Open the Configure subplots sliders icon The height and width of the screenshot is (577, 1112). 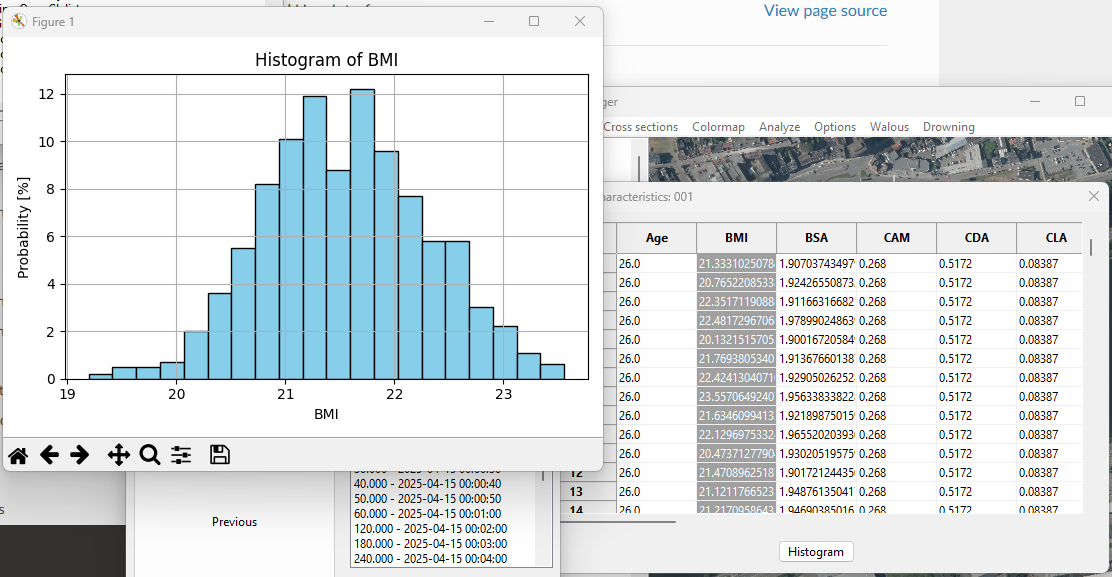pos(181,456)
